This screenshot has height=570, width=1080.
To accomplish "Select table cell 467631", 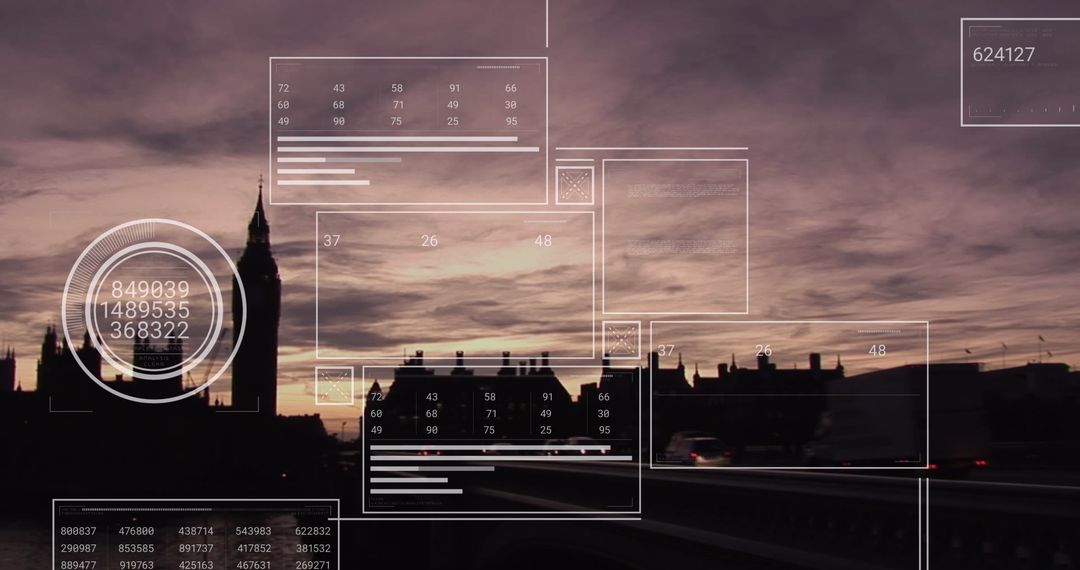I will coord(253,565).
